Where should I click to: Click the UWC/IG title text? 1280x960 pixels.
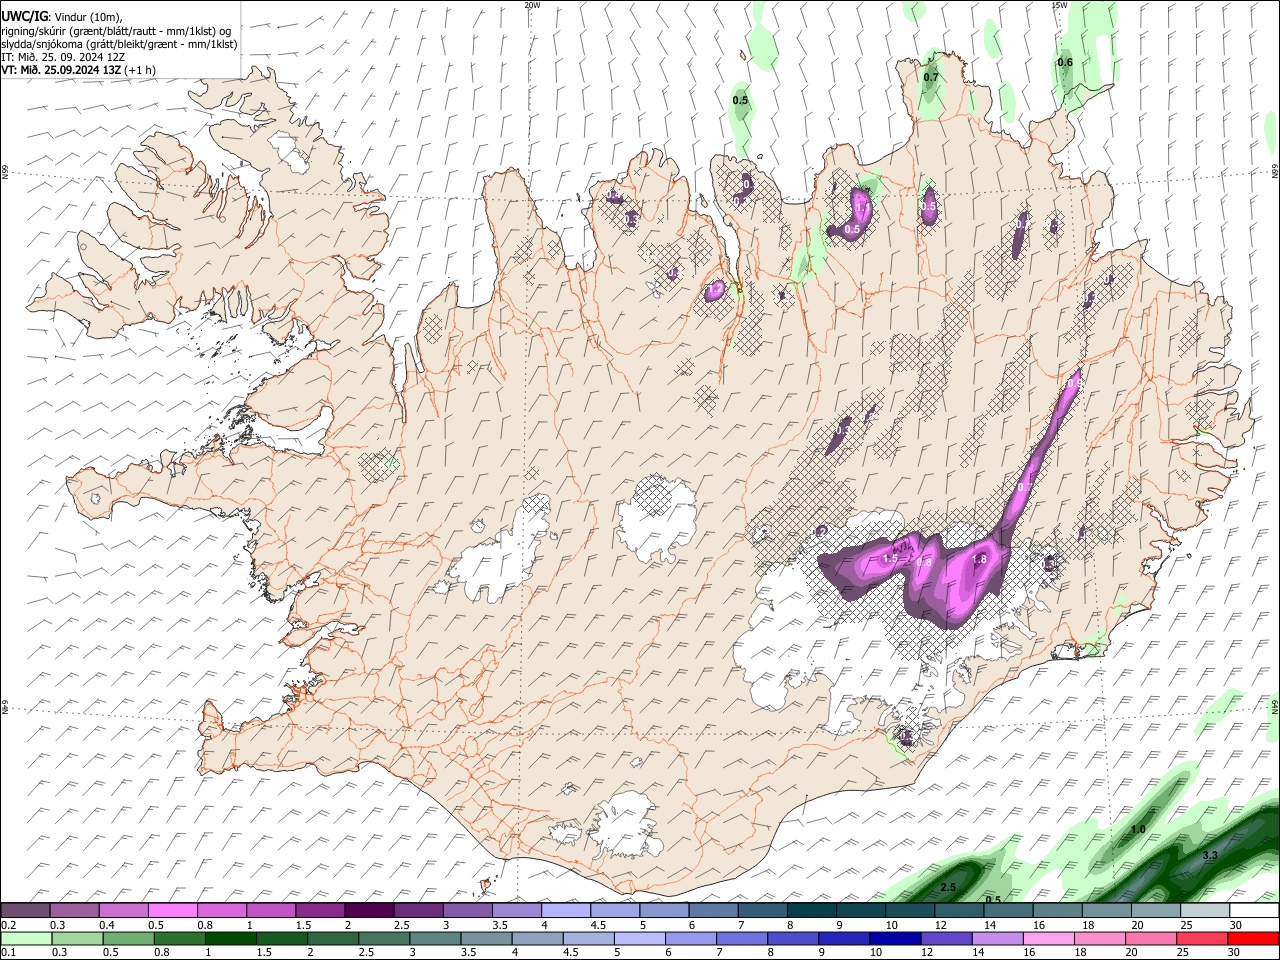[x=23, y=17]
